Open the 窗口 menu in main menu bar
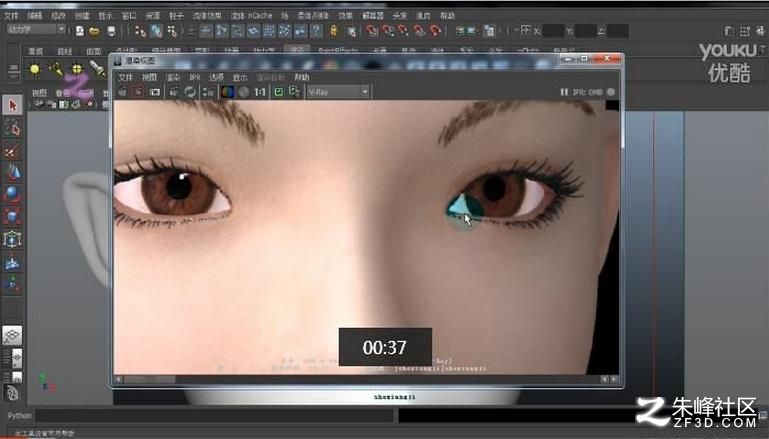 tap(128, 16)
